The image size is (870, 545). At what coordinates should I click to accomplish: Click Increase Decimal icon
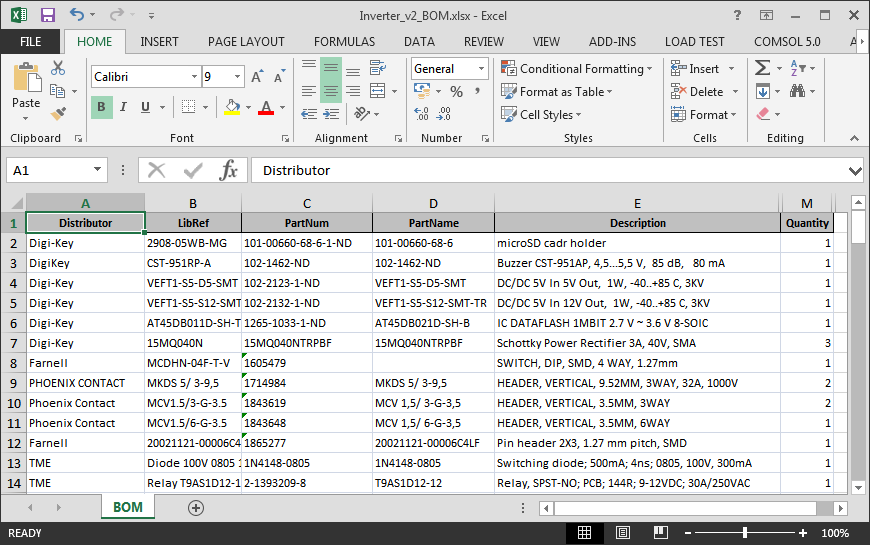(422, 114)
